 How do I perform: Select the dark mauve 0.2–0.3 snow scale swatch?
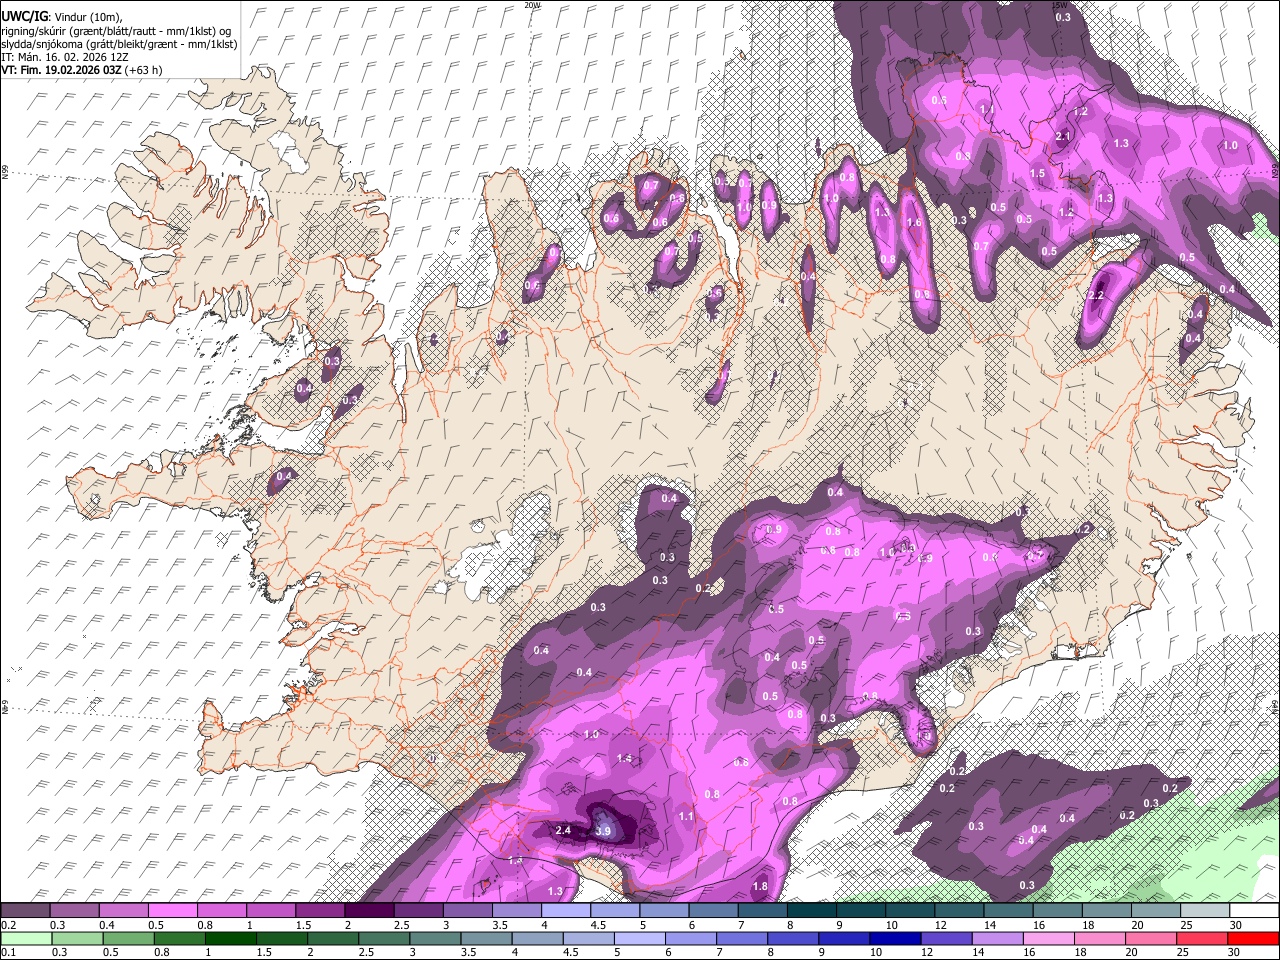25,911
